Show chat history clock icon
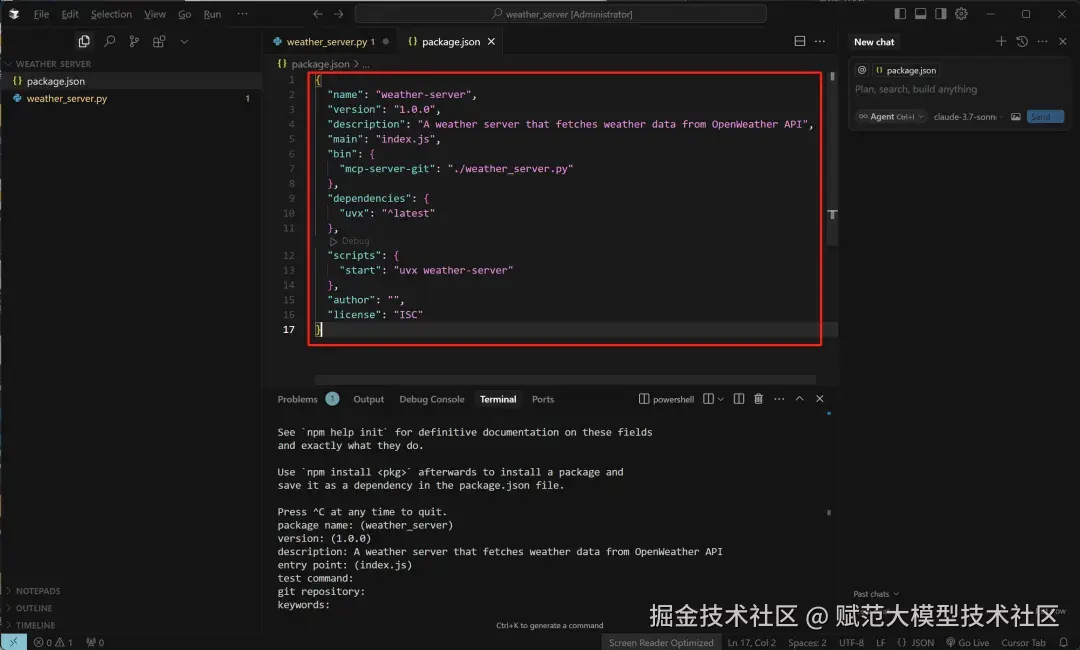1080x650 pixels. 1021,41
